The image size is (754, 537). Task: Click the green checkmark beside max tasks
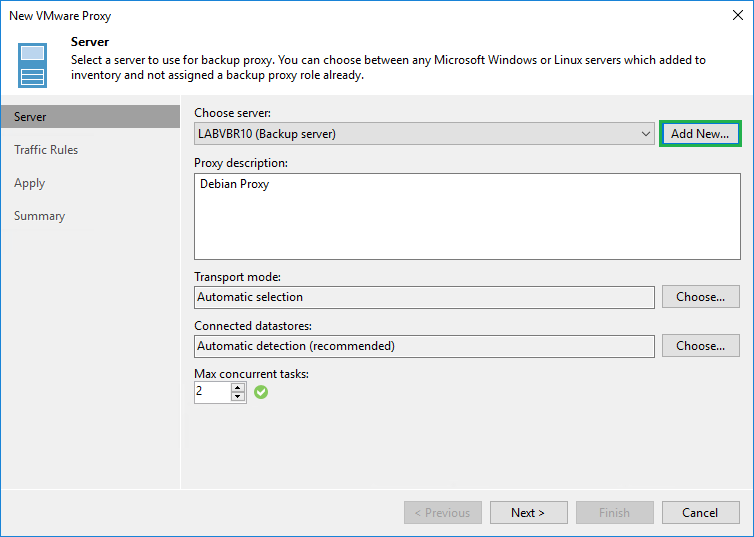(x=261, y=392)
